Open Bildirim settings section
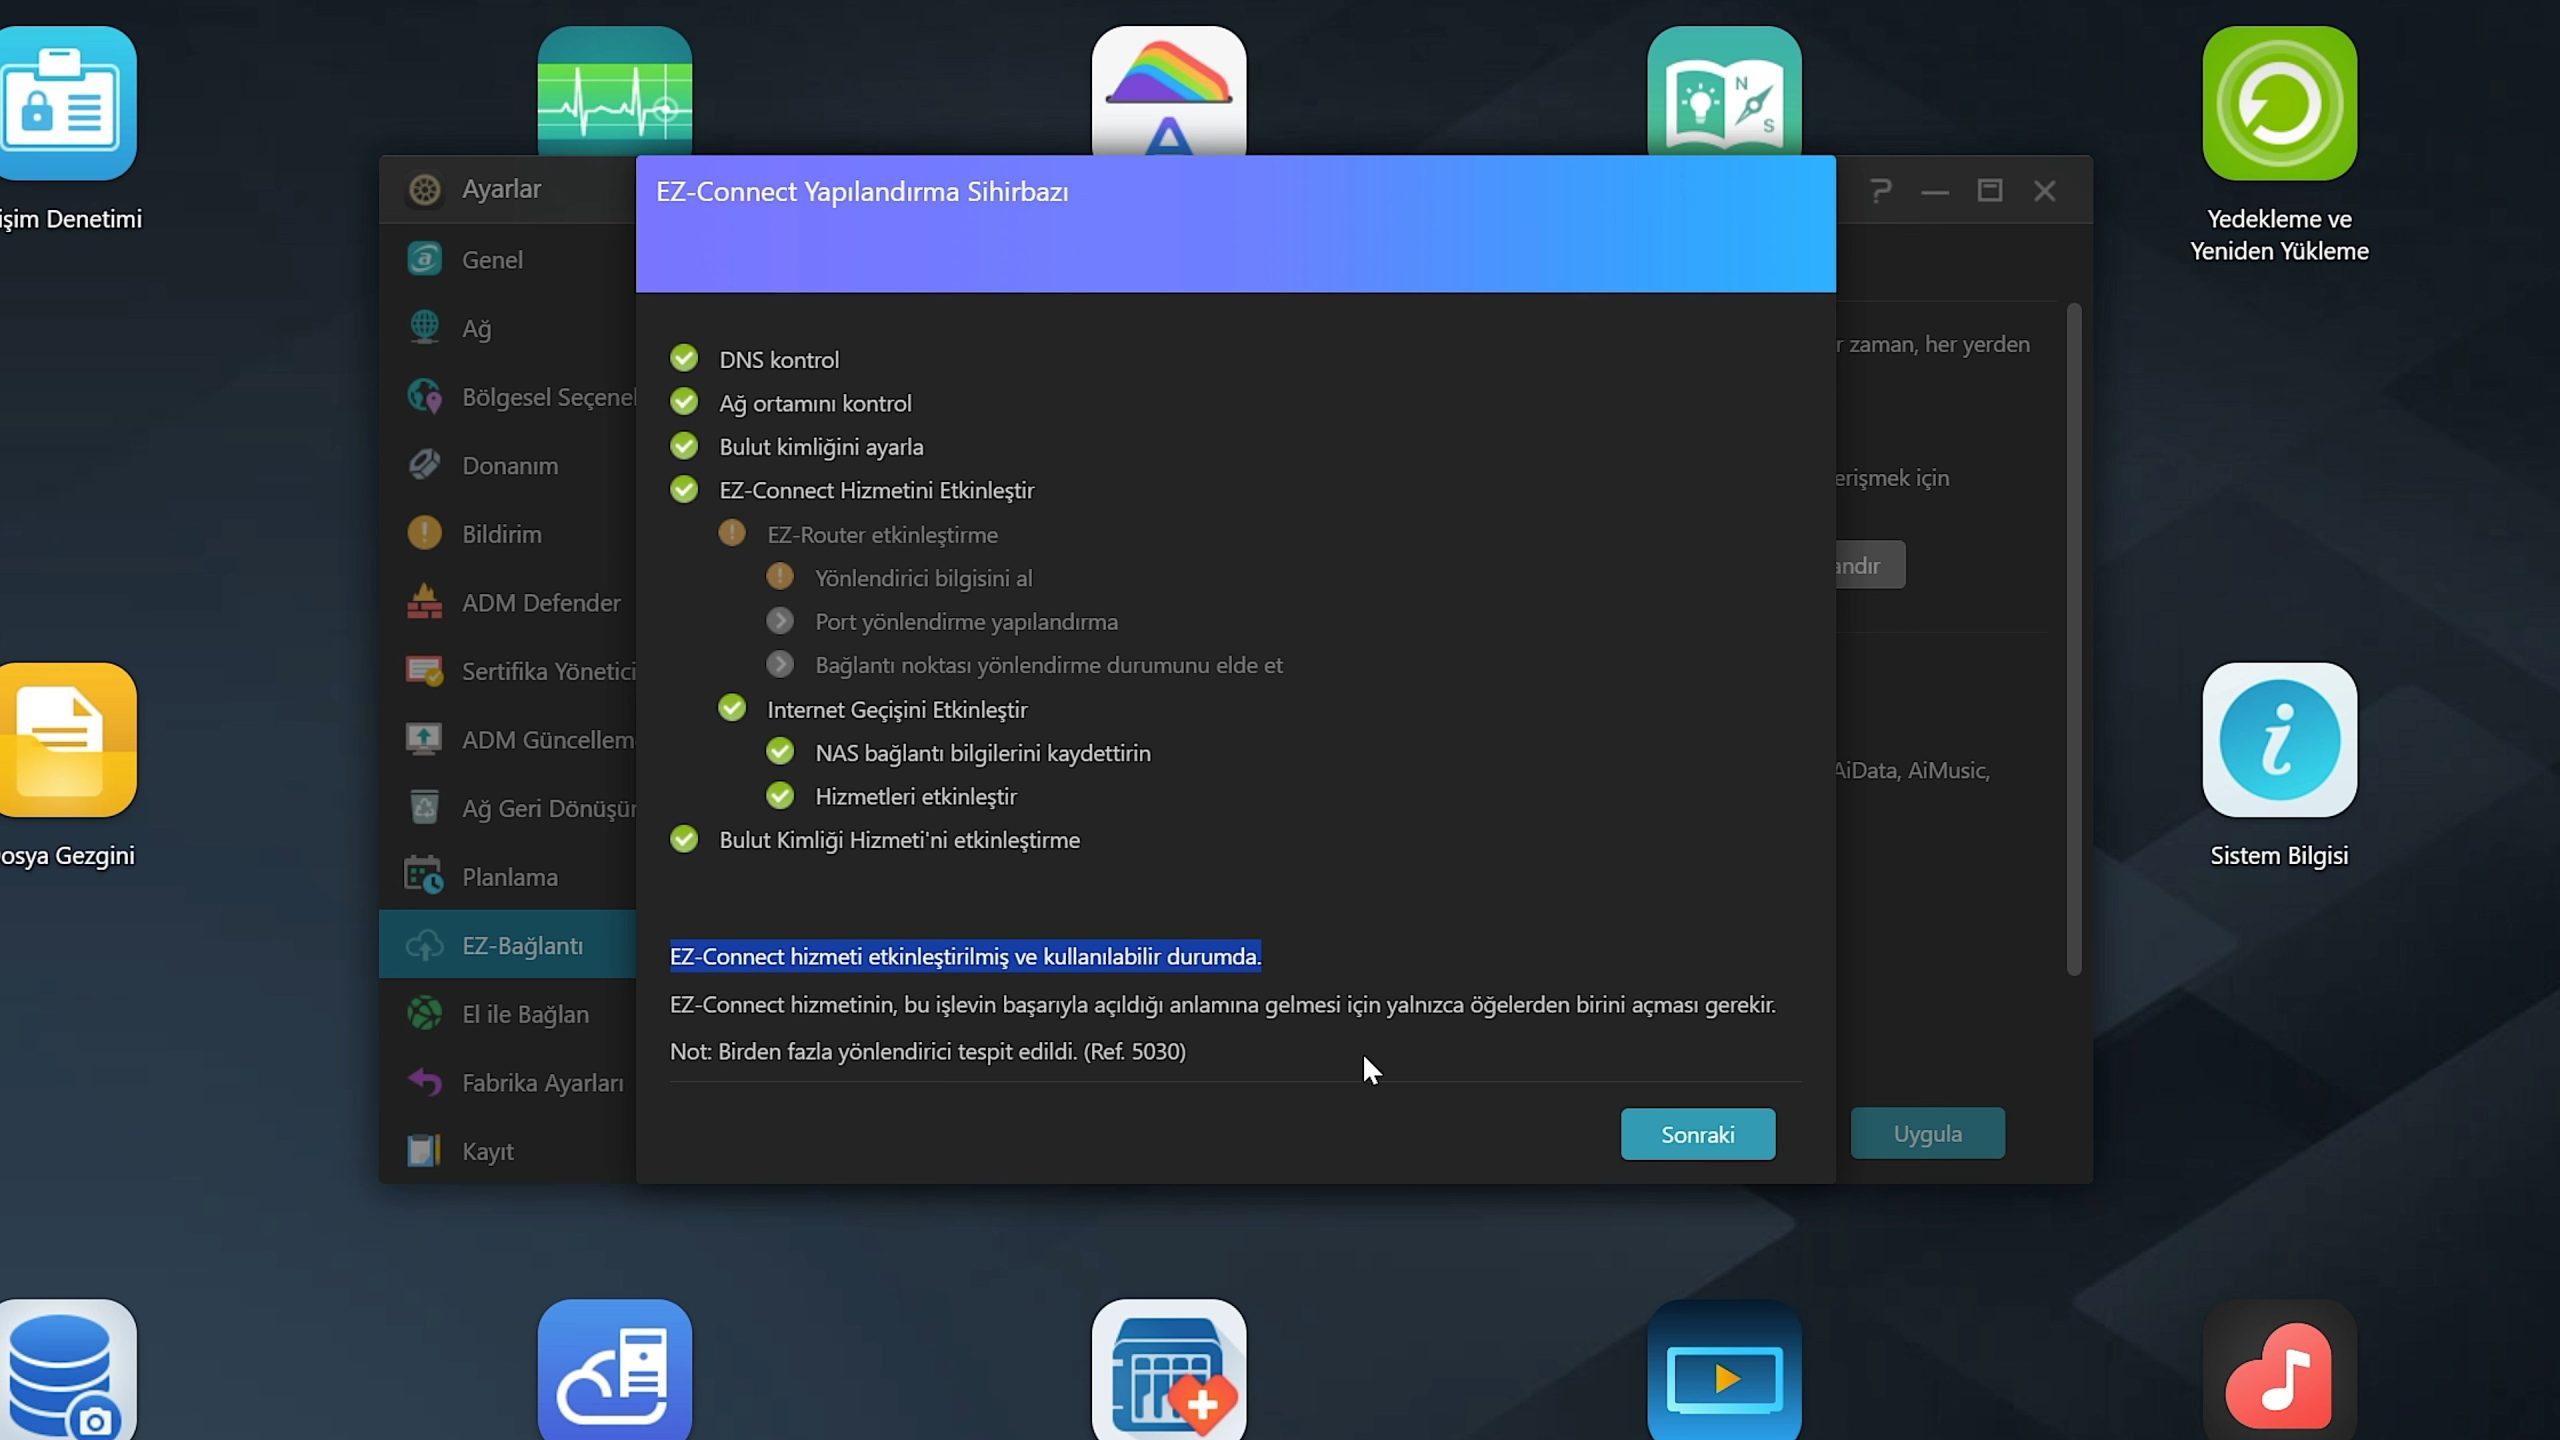 [501, 534]
